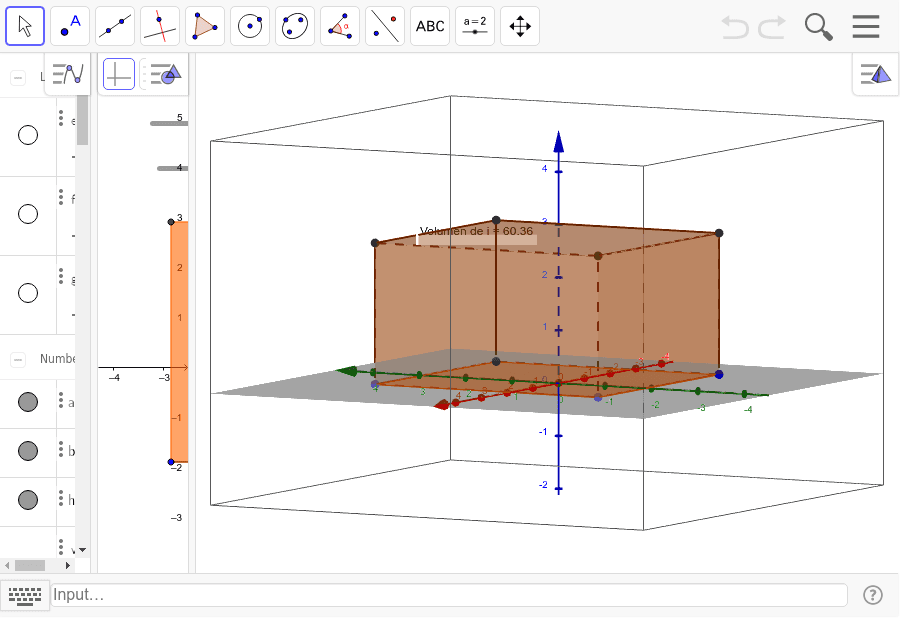Viewport: 900px width, 618px height.
Task: Click the black point at y=3
Action: coord(171,222)
